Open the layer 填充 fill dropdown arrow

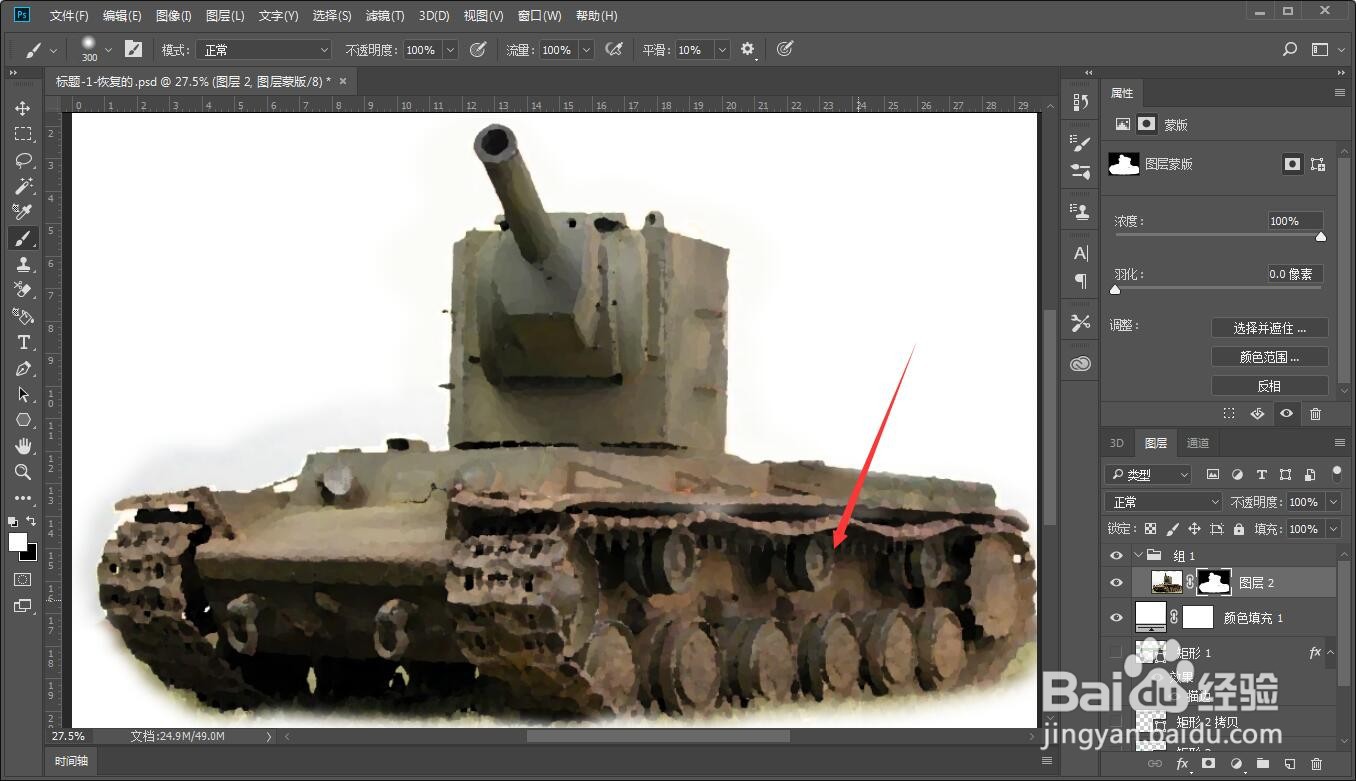click(1334, 529)
